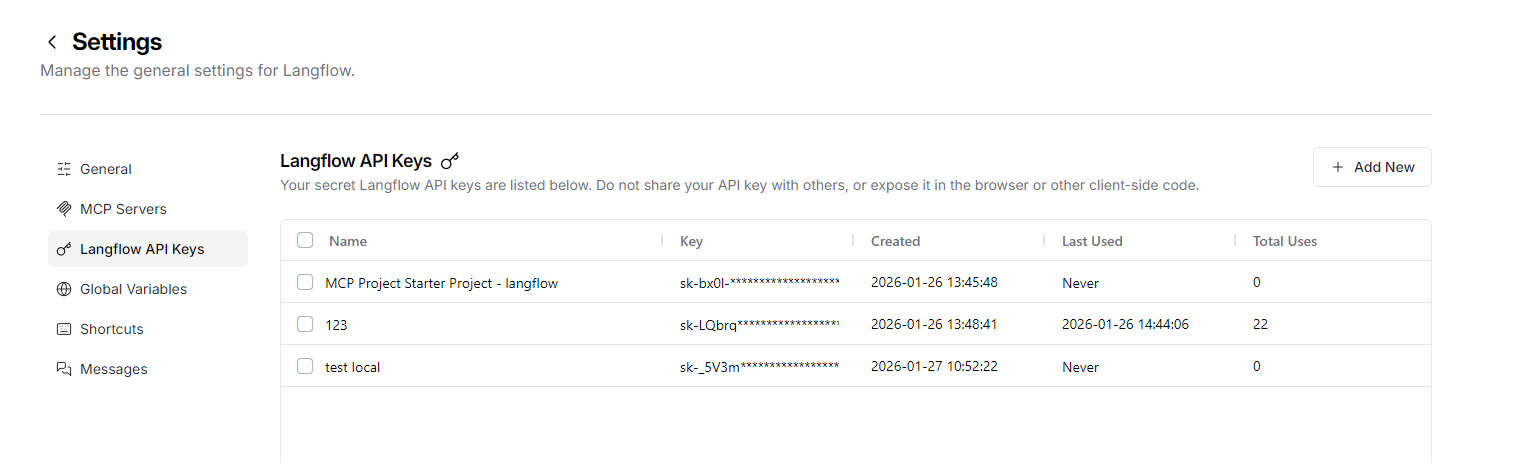Toggle the select-all checkbox in the table header
The height and width of the screenshot is (463, 1527).
pos(305,240)
